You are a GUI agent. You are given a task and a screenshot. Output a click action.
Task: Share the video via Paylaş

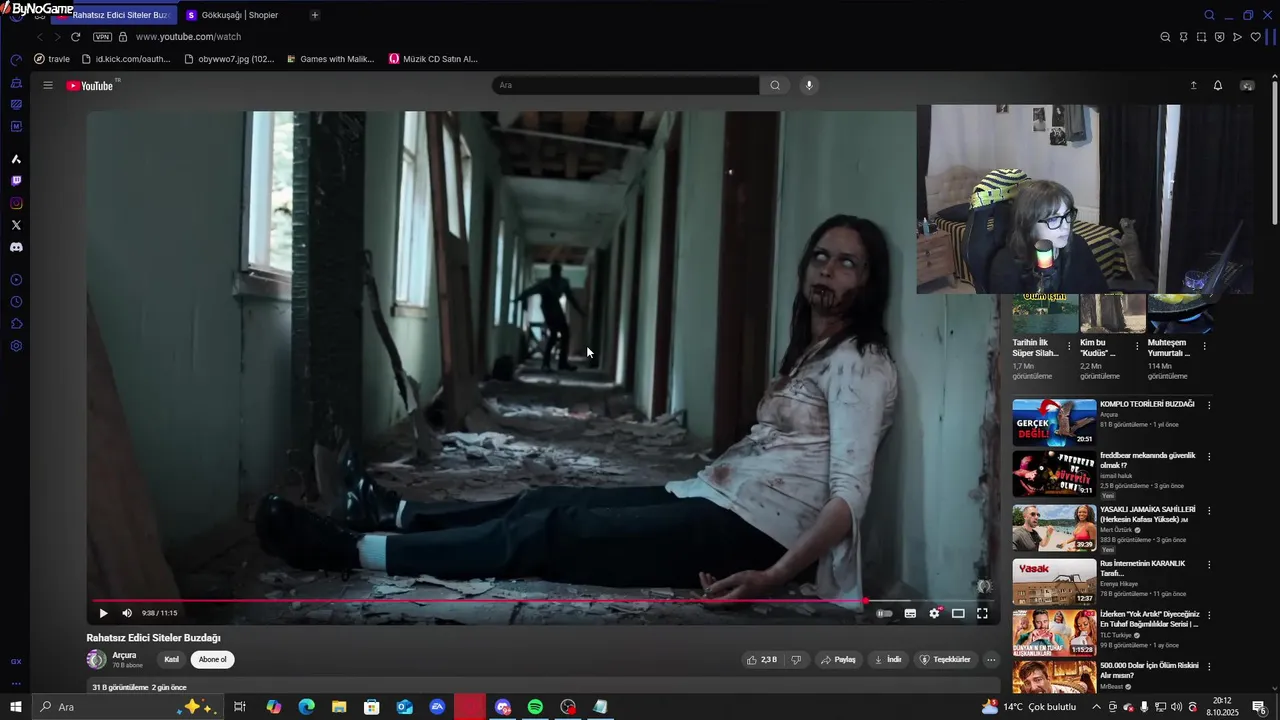(838, 660)
